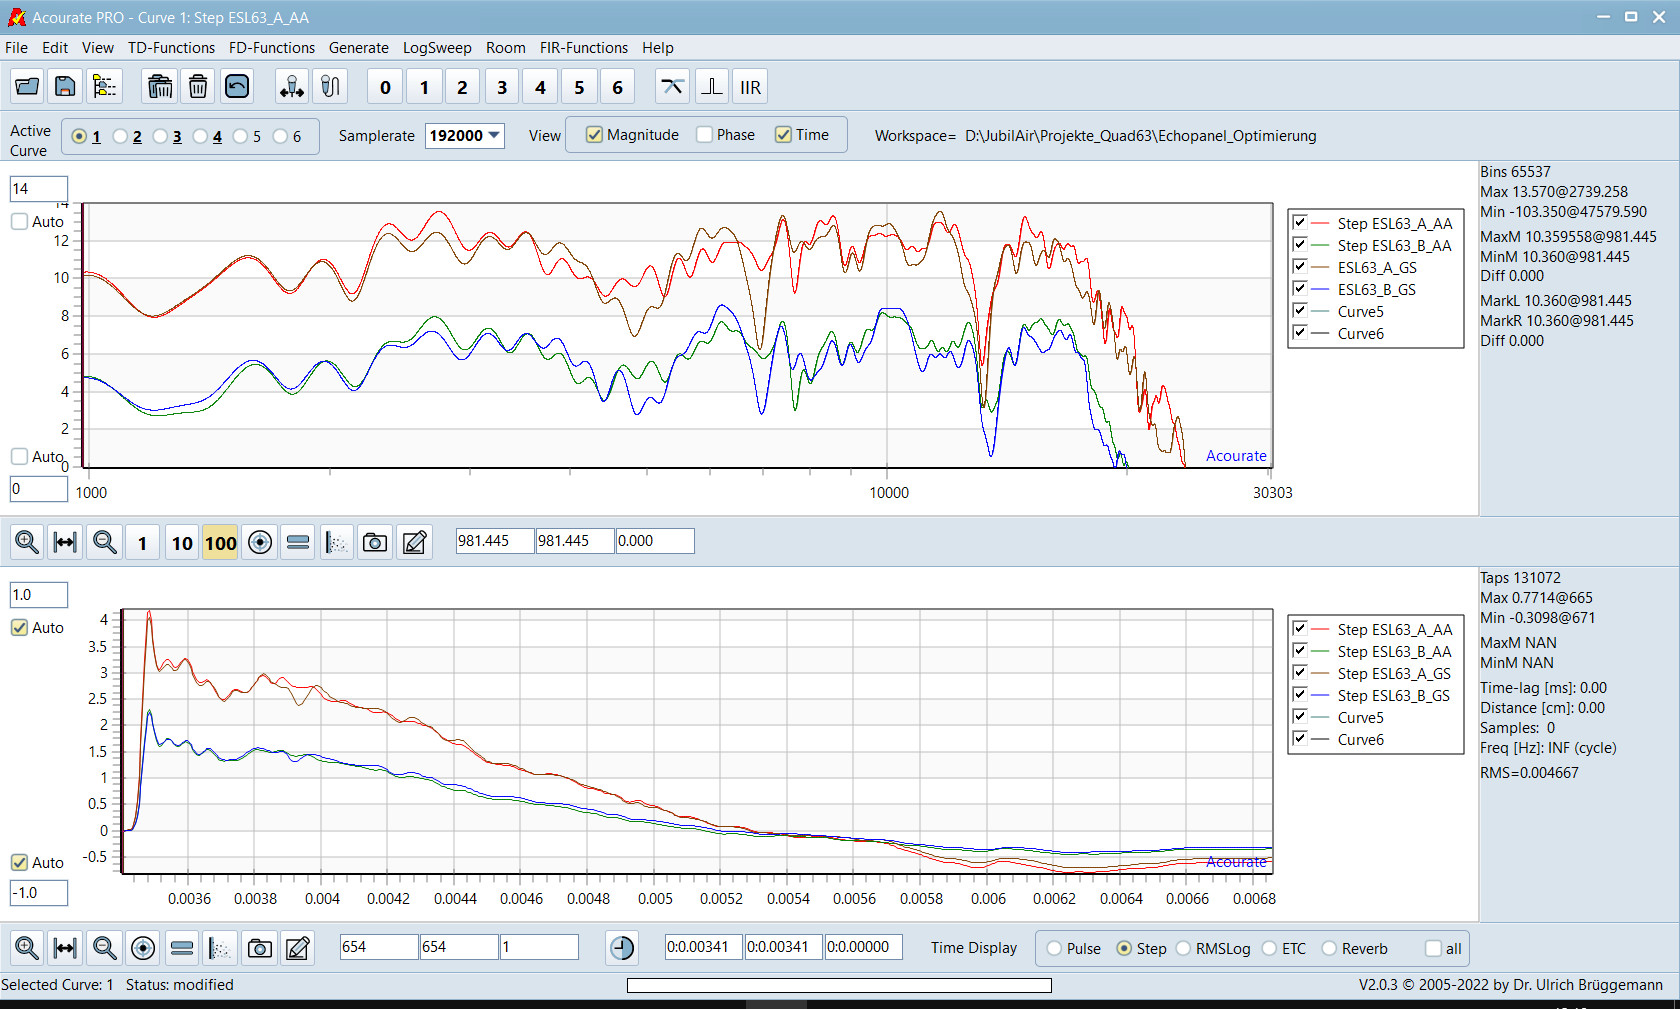This screenshot has width=1680, height=1009.
Task: Click the save disk icon
Action: [x=65, y=87]
